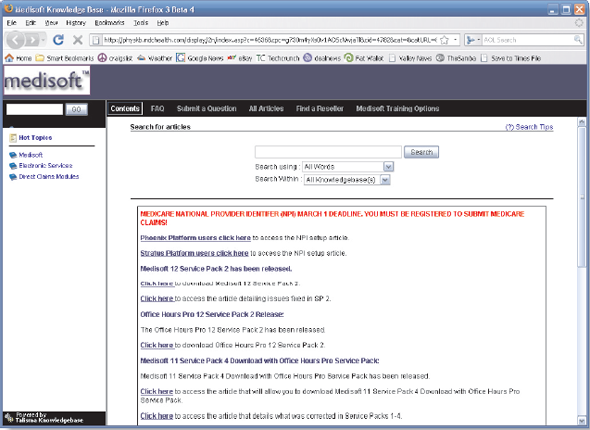Open the File menu
590x430 pixels.
12,23
